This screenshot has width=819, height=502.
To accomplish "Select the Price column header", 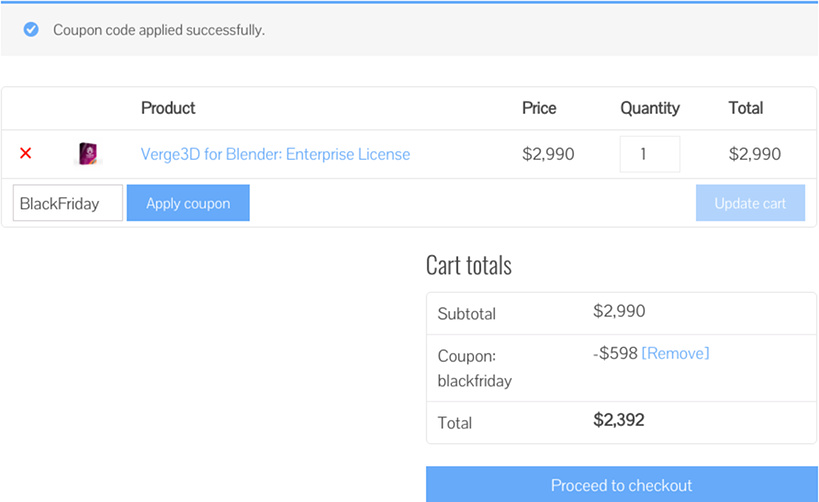I will coord(539,108).
